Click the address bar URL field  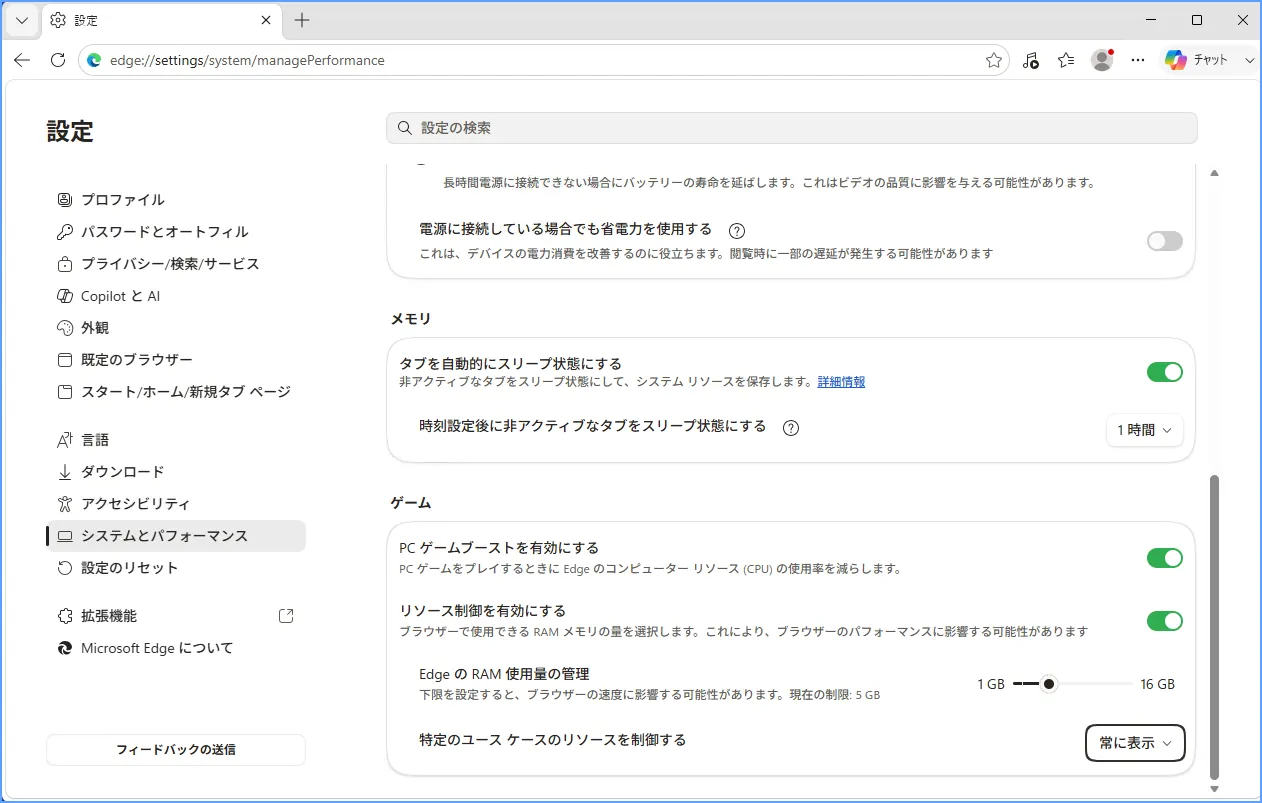[x=545, y=60]
